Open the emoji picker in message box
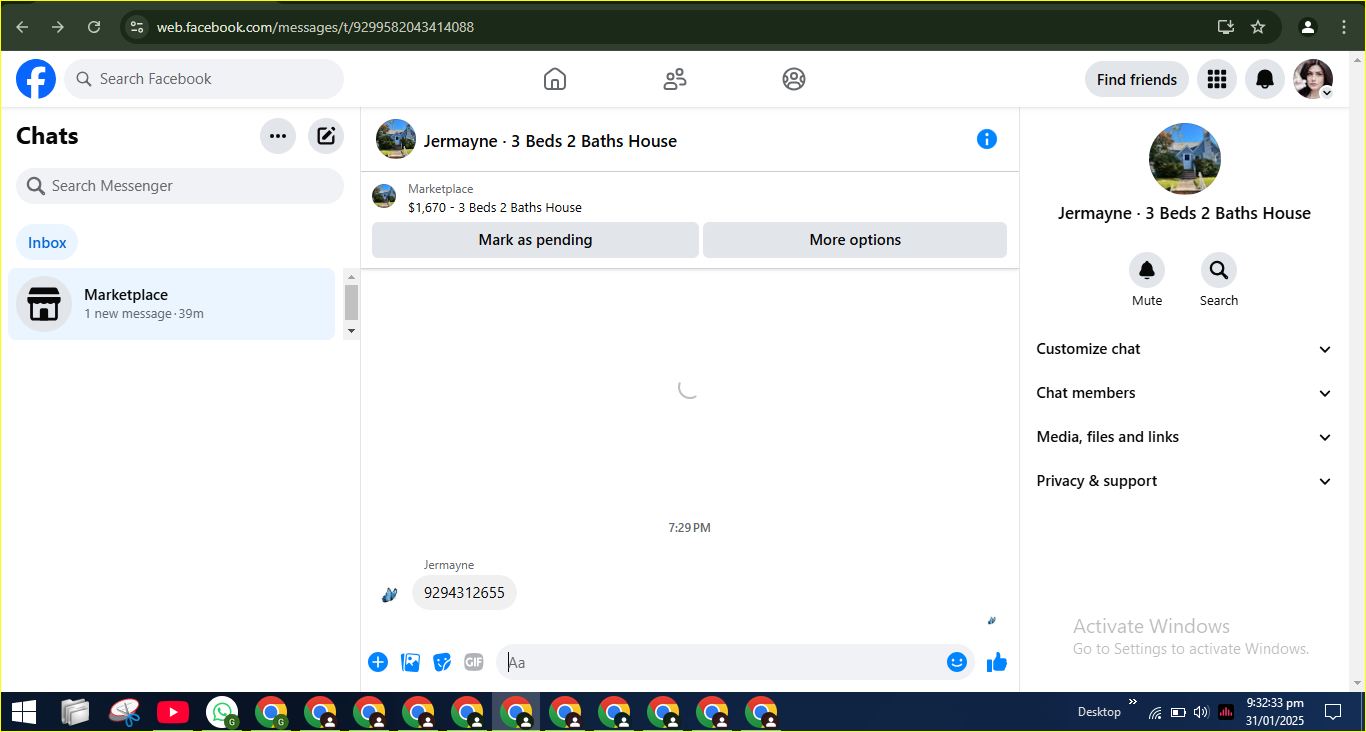 (x=957, y=662)
